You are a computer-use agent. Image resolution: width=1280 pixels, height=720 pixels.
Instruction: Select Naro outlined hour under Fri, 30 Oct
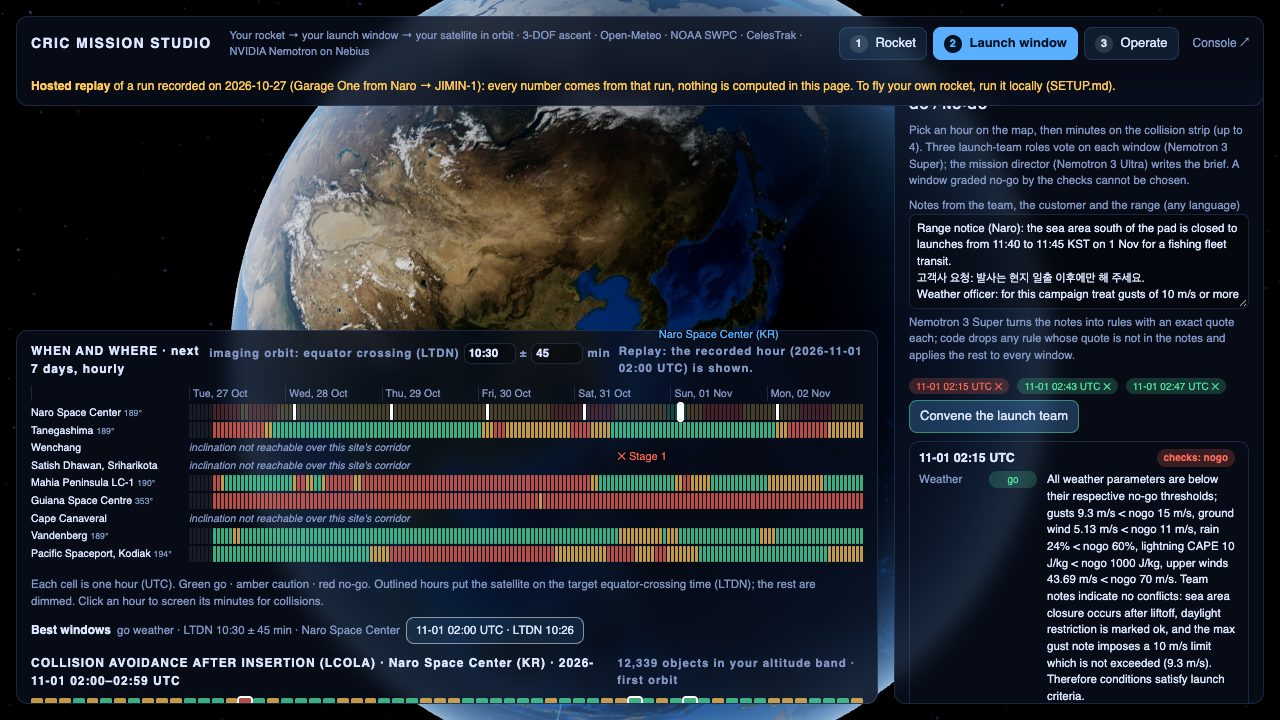[x=487, y=412]
